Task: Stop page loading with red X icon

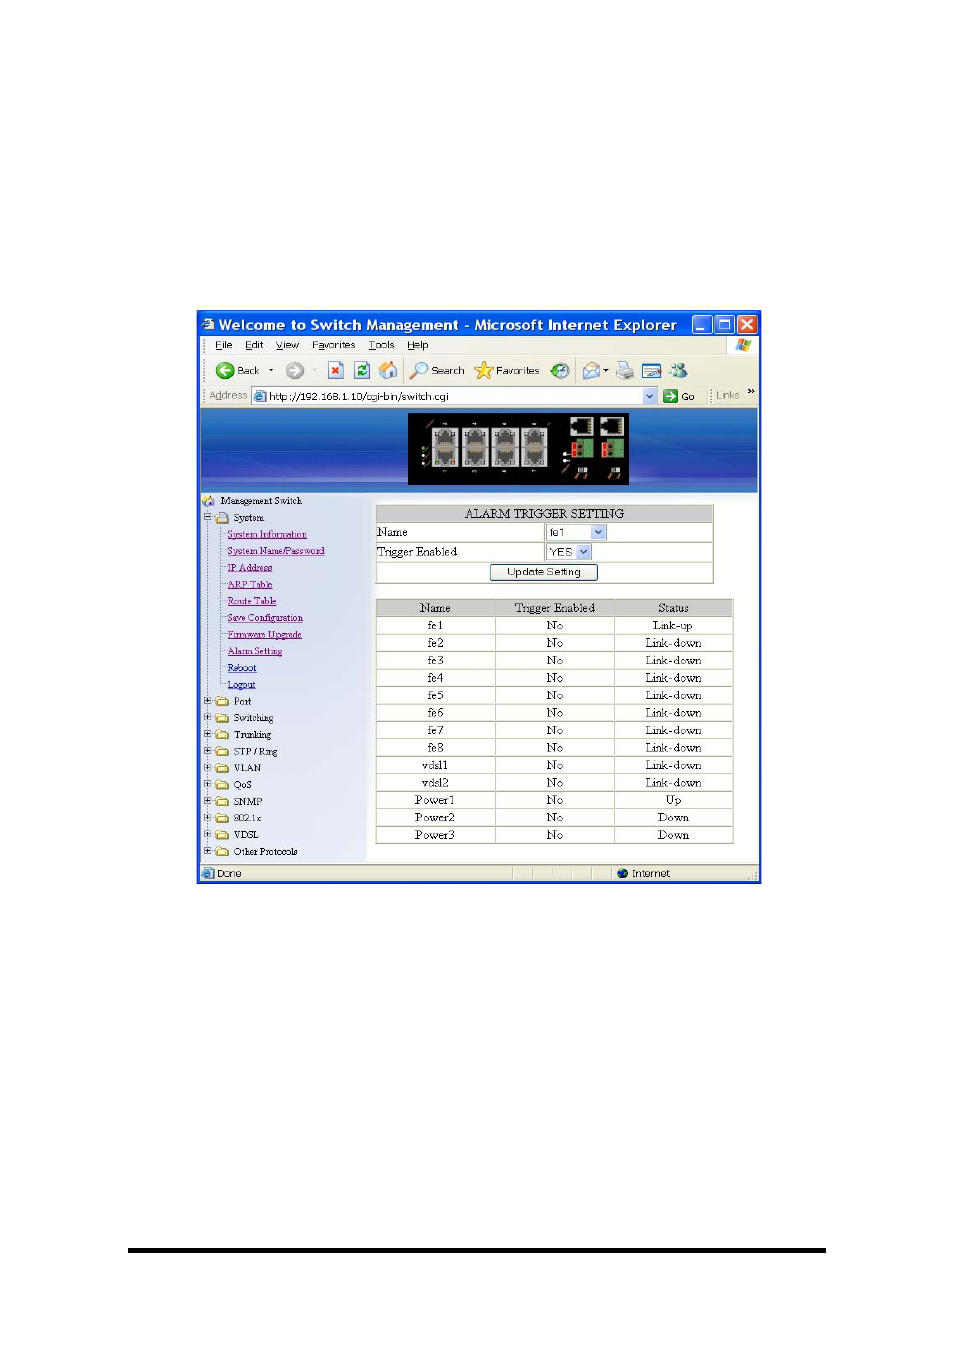Action: click(336, 370)
